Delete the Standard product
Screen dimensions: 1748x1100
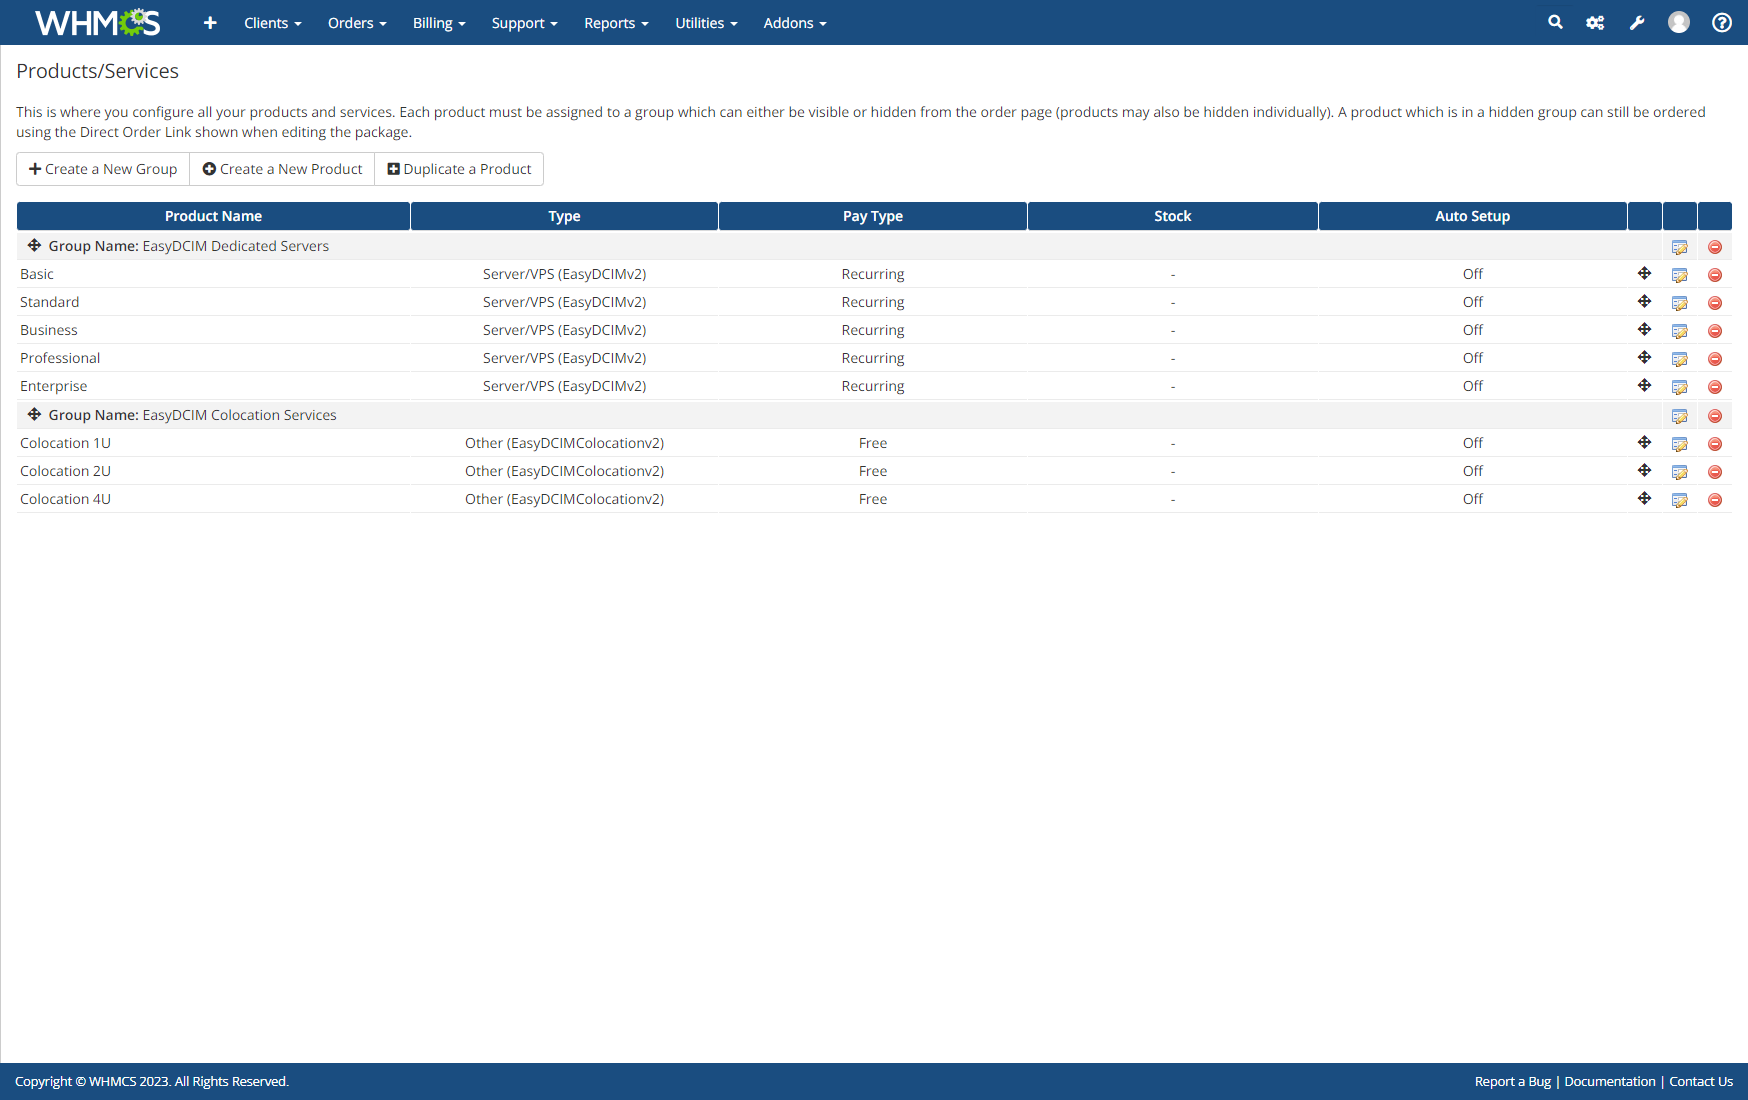[x=1715, y=303]
